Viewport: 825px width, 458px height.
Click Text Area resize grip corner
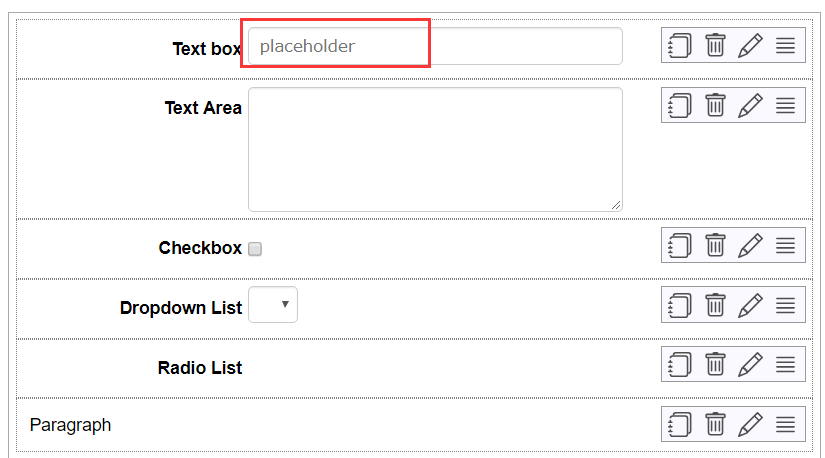[x=616, y=205]
